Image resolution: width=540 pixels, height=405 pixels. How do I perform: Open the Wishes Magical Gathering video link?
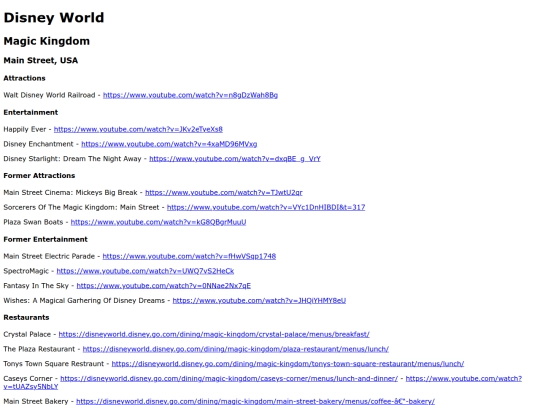tap(259, 301)
